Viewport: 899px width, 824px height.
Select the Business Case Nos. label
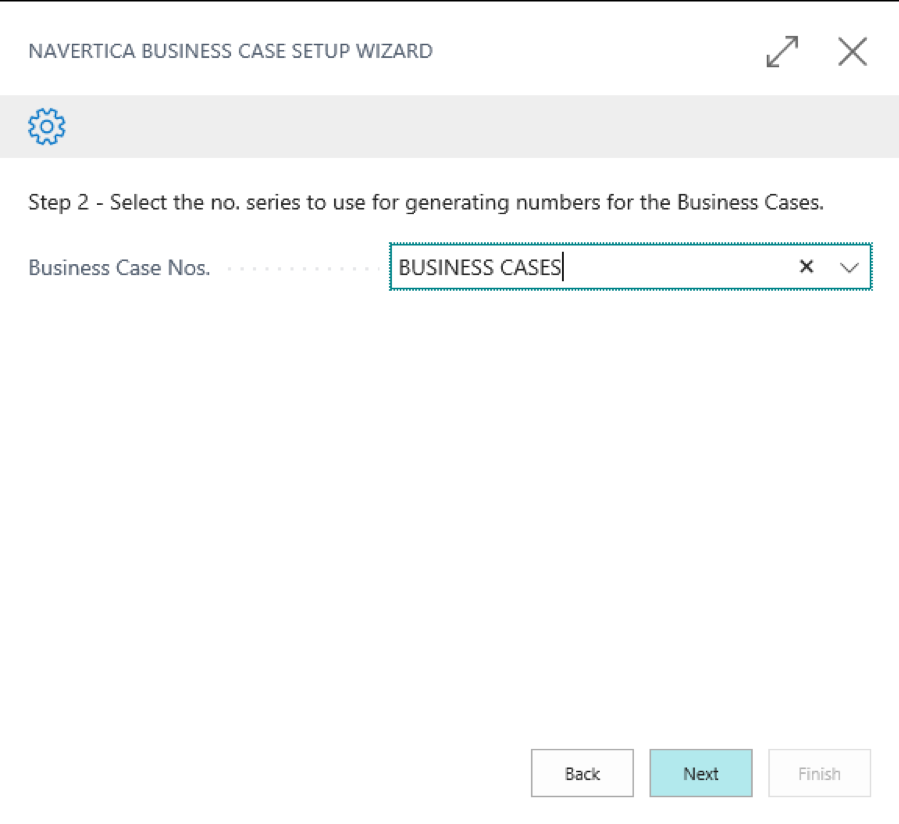pos(119,268)
